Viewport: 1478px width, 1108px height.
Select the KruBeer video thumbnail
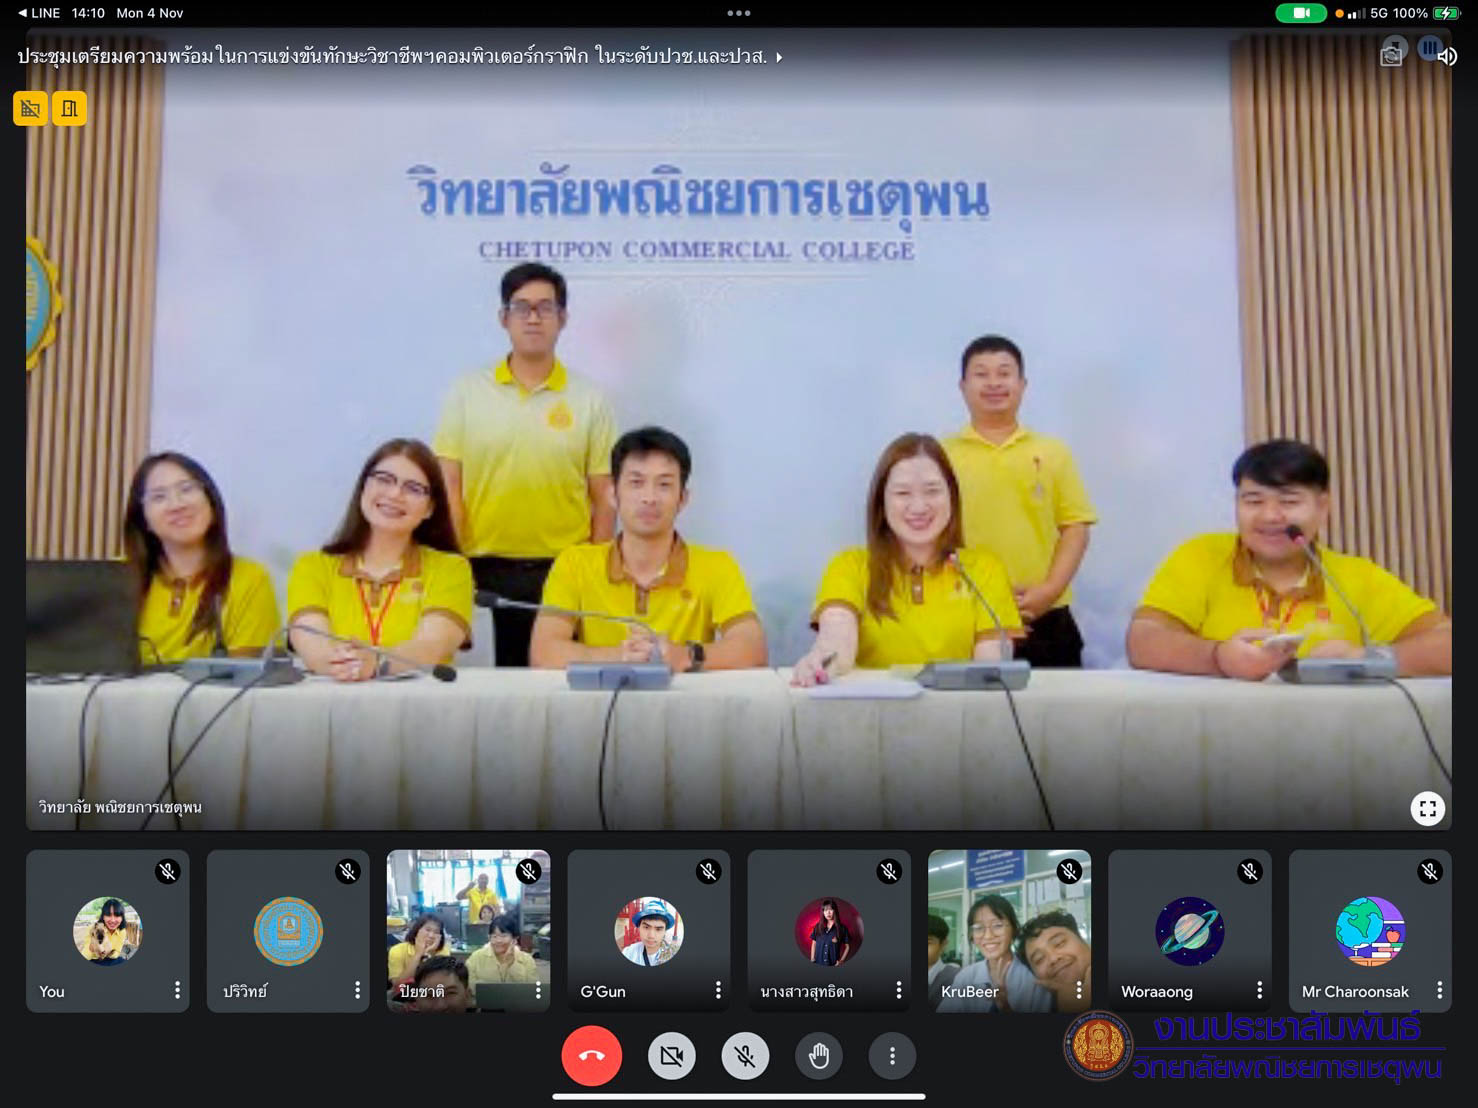tap(1009, 931)
